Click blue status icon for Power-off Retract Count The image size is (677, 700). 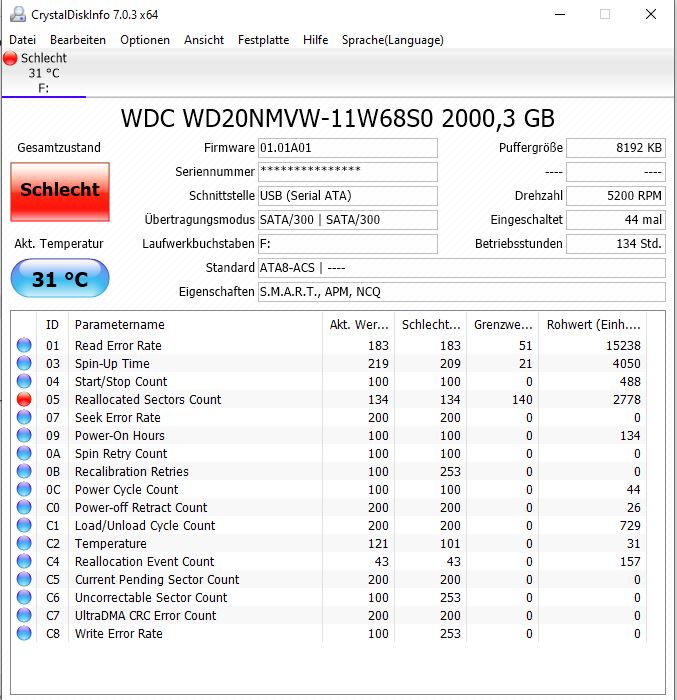pyautogui.click(x=24, y=507)
